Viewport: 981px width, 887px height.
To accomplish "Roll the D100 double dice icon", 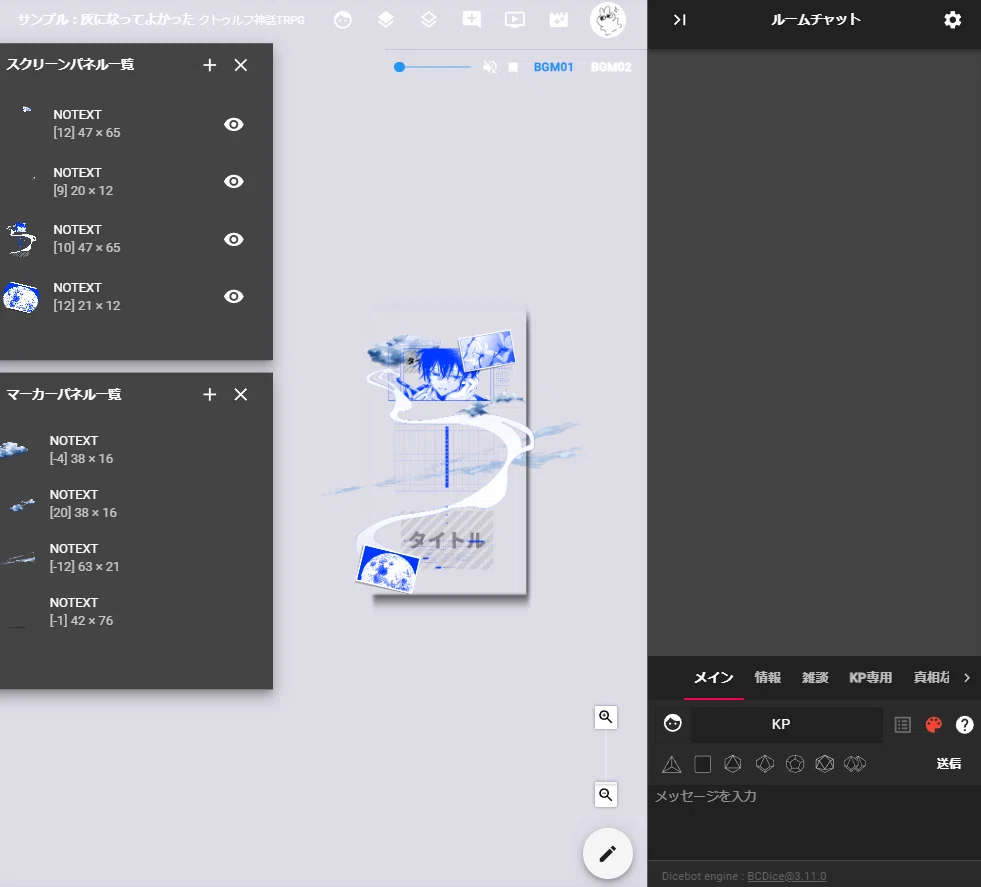I will tap(855, 764).
